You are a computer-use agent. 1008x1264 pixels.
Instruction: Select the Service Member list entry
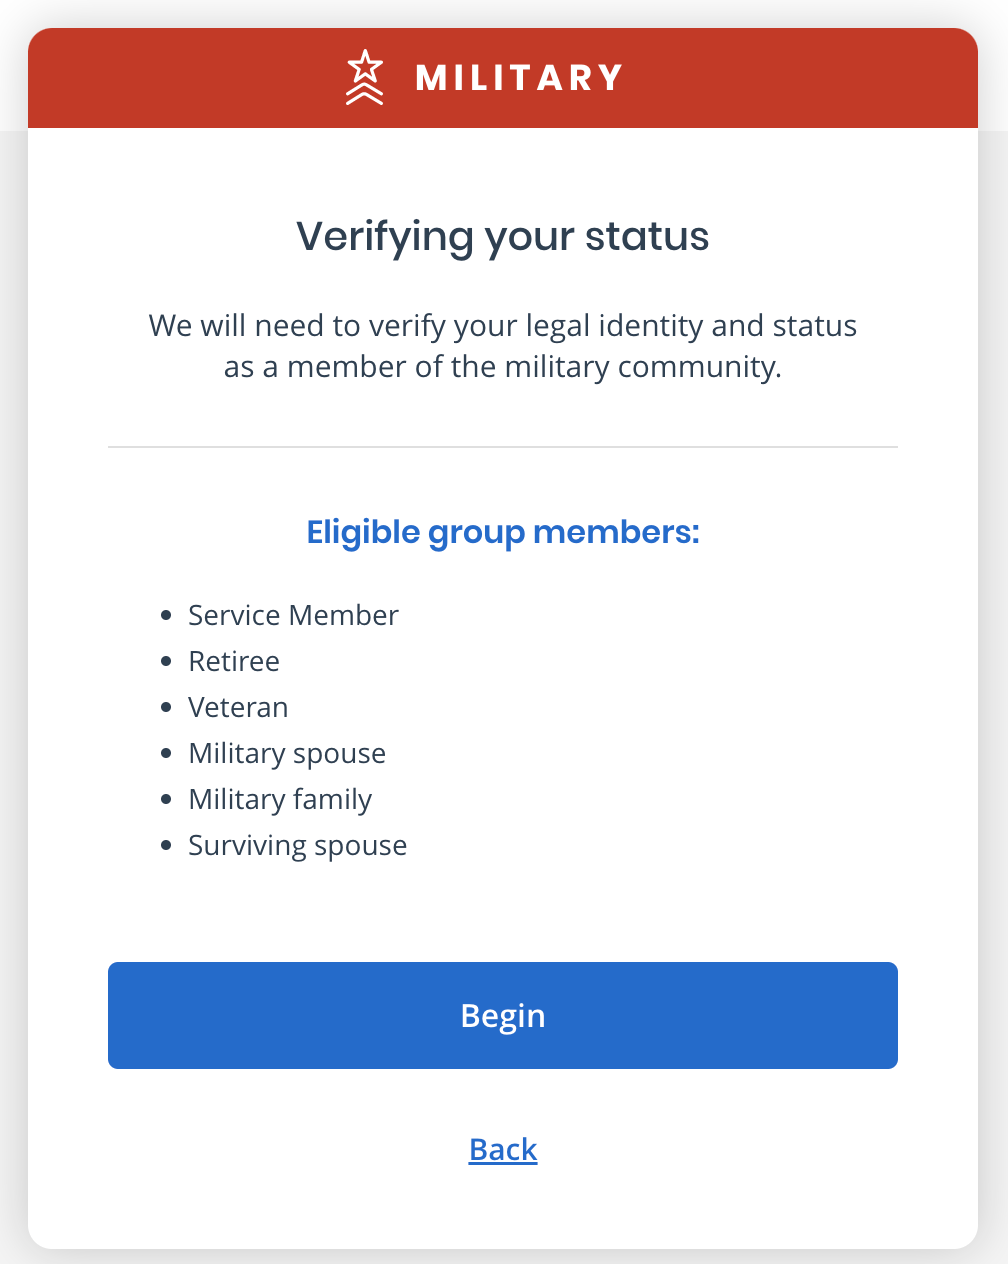coord(293,616)
